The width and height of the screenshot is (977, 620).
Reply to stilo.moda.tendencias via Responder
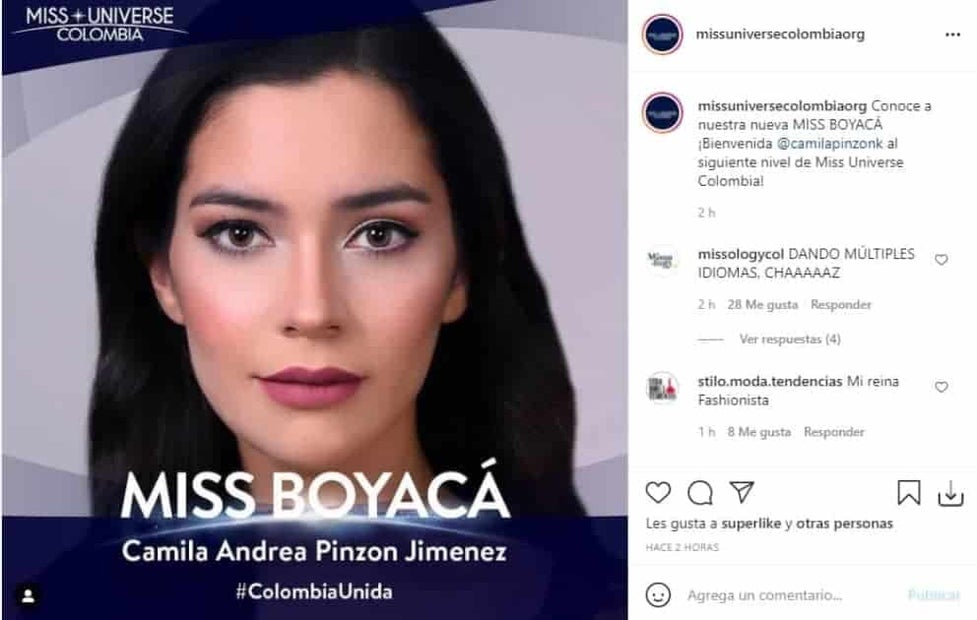[834, 432]
